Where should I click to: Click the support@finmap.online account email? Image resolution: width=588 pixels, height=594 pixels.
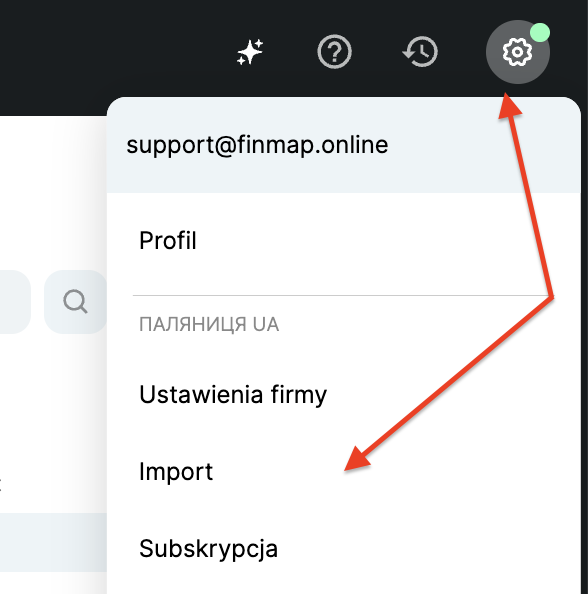click(257, 145)
